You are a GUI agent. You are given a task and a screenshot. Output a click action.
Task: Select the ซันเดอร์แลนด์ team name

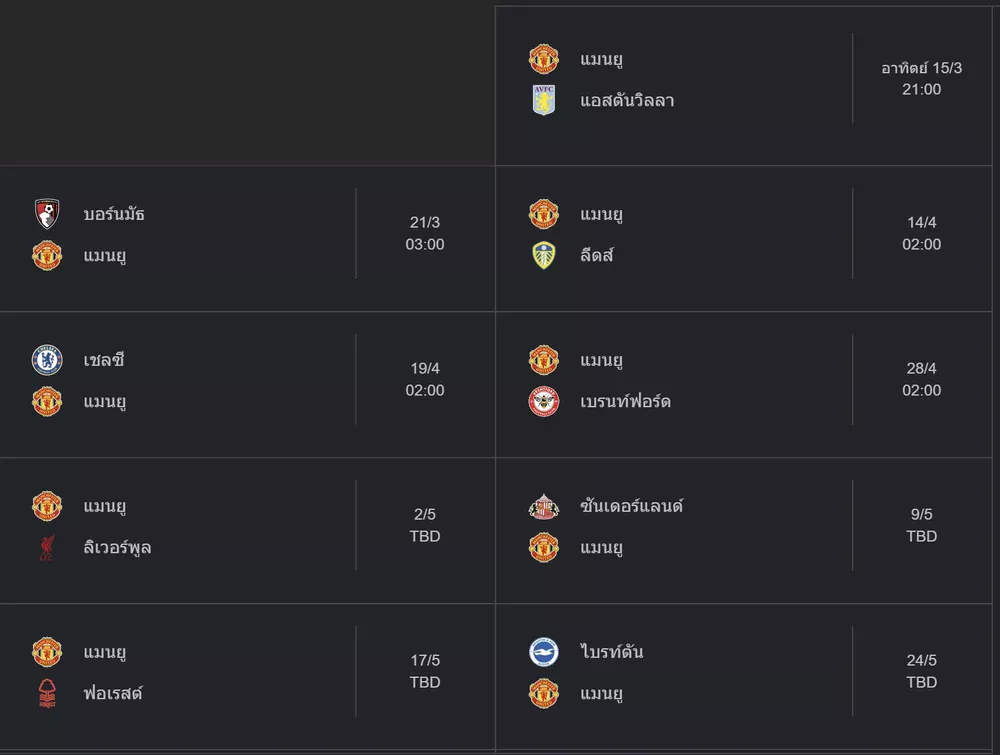point(631,506)
